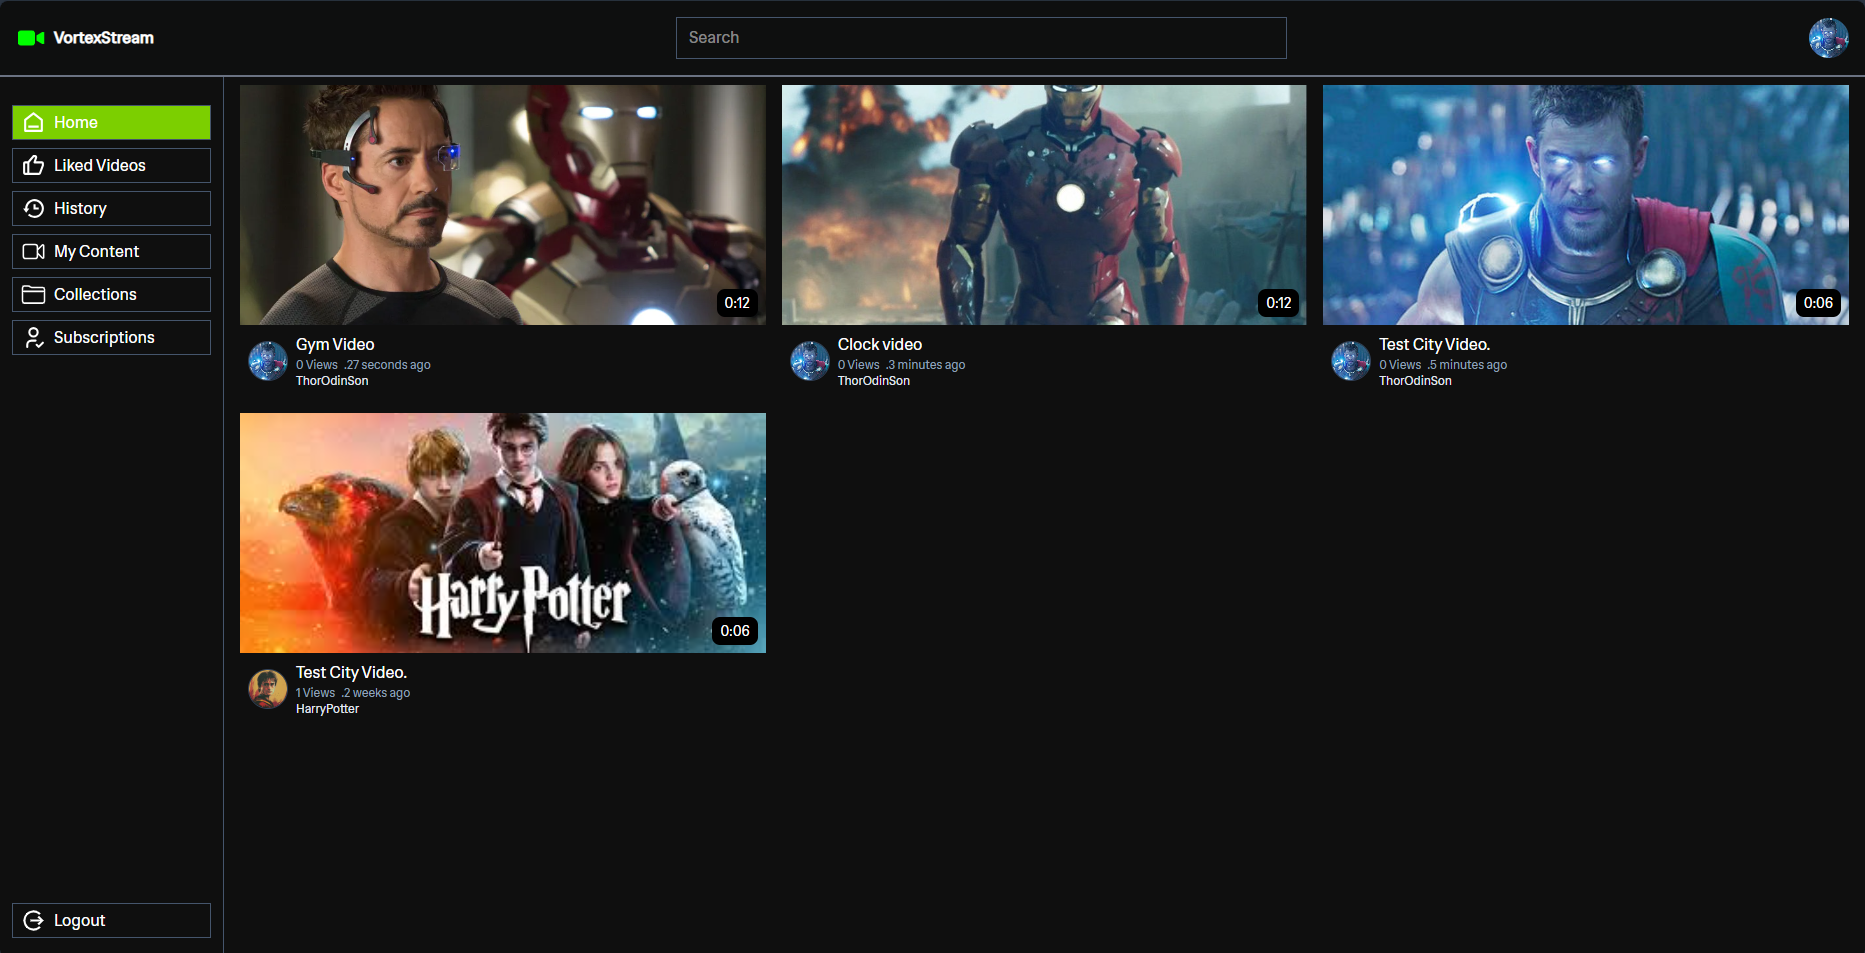This screenshot has width=1865, height=953.
Task: Click the VortexStream camera logo icon
Action: 31,38
